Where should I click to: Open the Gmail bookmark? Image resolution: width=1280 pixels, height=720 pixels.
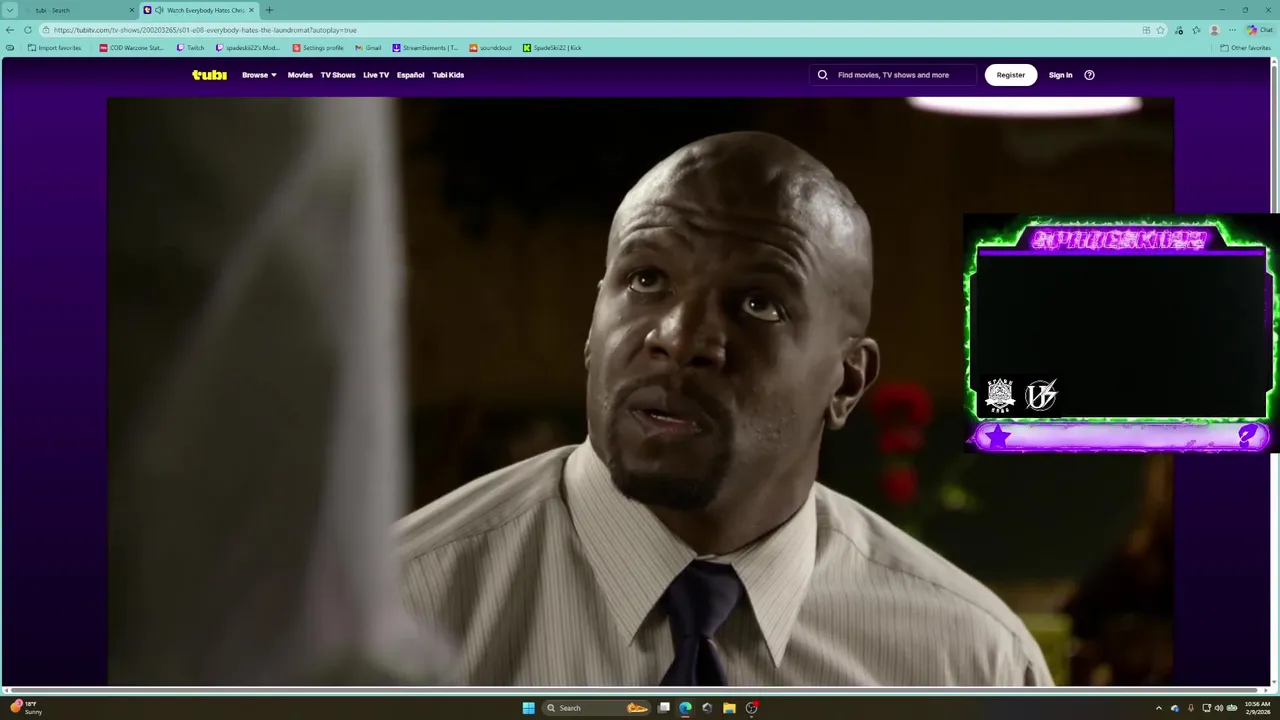click(368, 48)
